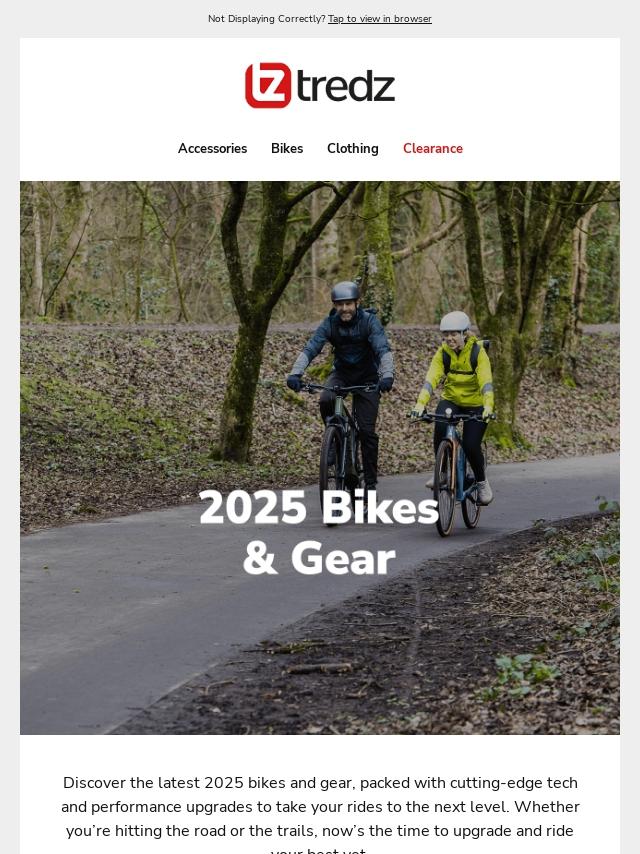Viewport: 640px width, 854px height.
Task: Click the 'Not Displaying Correctly?' text
Action: tap(266, 19)
